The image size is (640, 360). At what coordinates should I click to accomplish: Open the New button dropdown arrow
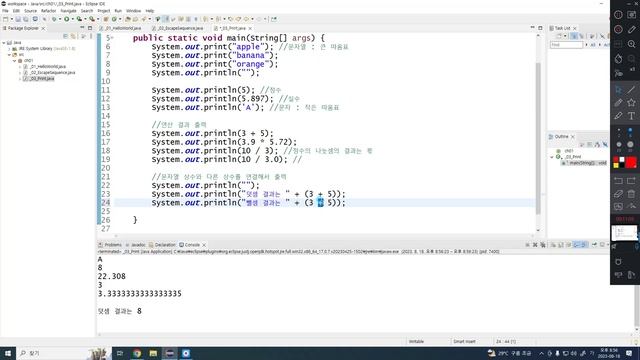(11, 19)
